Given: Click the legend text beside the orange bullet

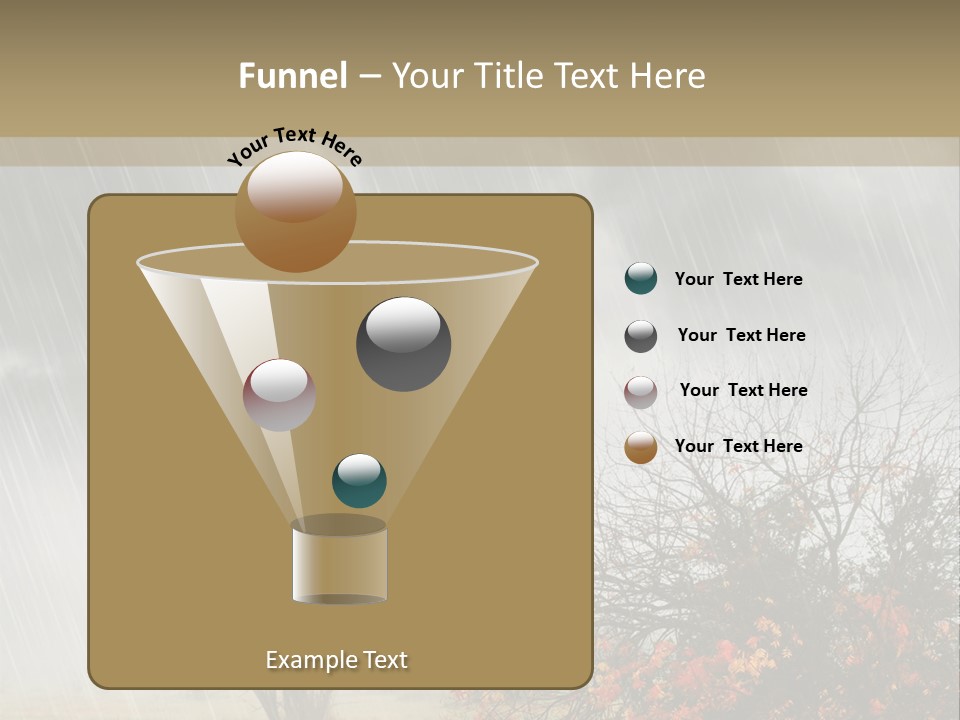Looking at the screenshot, I should coord(738,446).
